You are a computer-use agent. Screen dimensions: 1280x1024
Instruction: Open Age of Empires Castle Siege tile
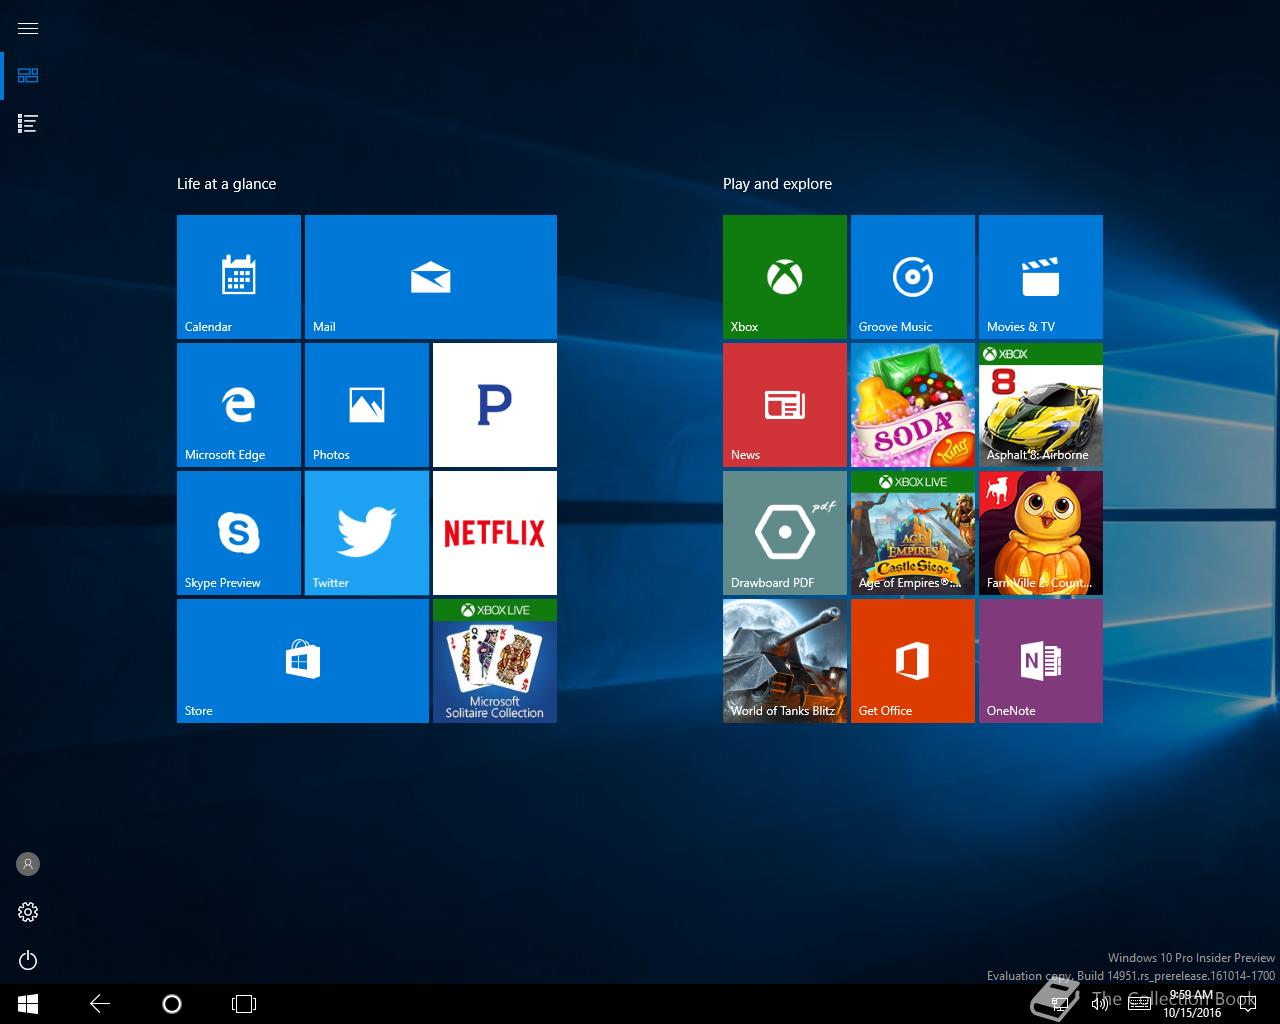click(913, 533)
